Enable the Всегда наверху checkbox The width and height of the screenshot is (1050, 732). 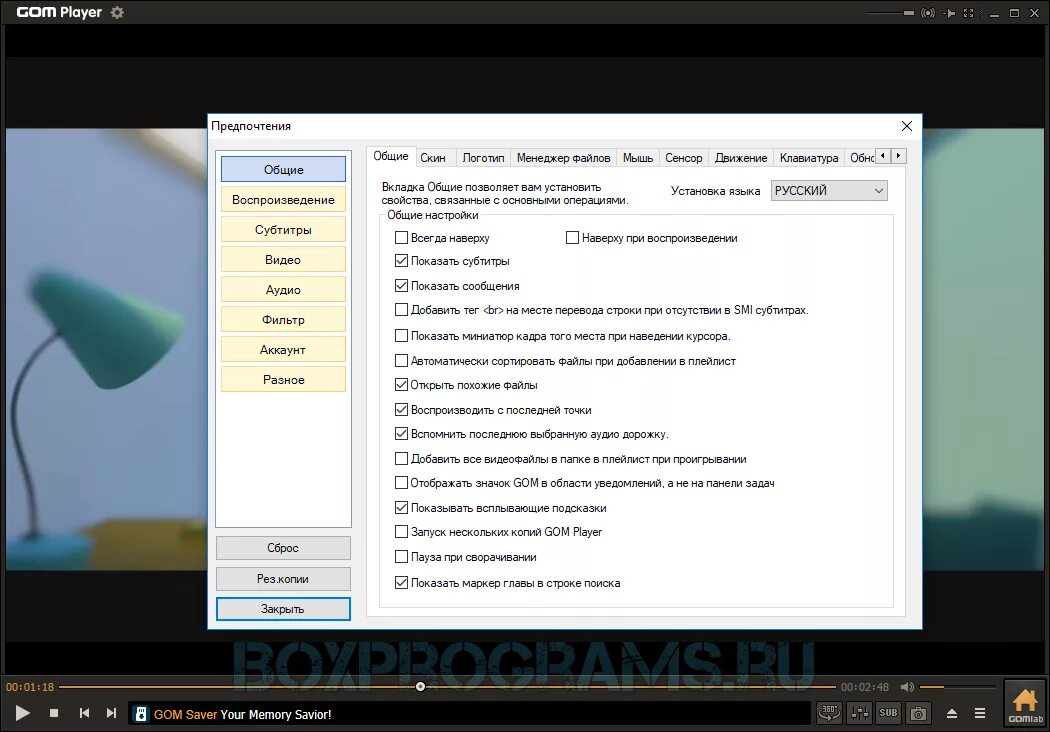click(x=401, y=238)
